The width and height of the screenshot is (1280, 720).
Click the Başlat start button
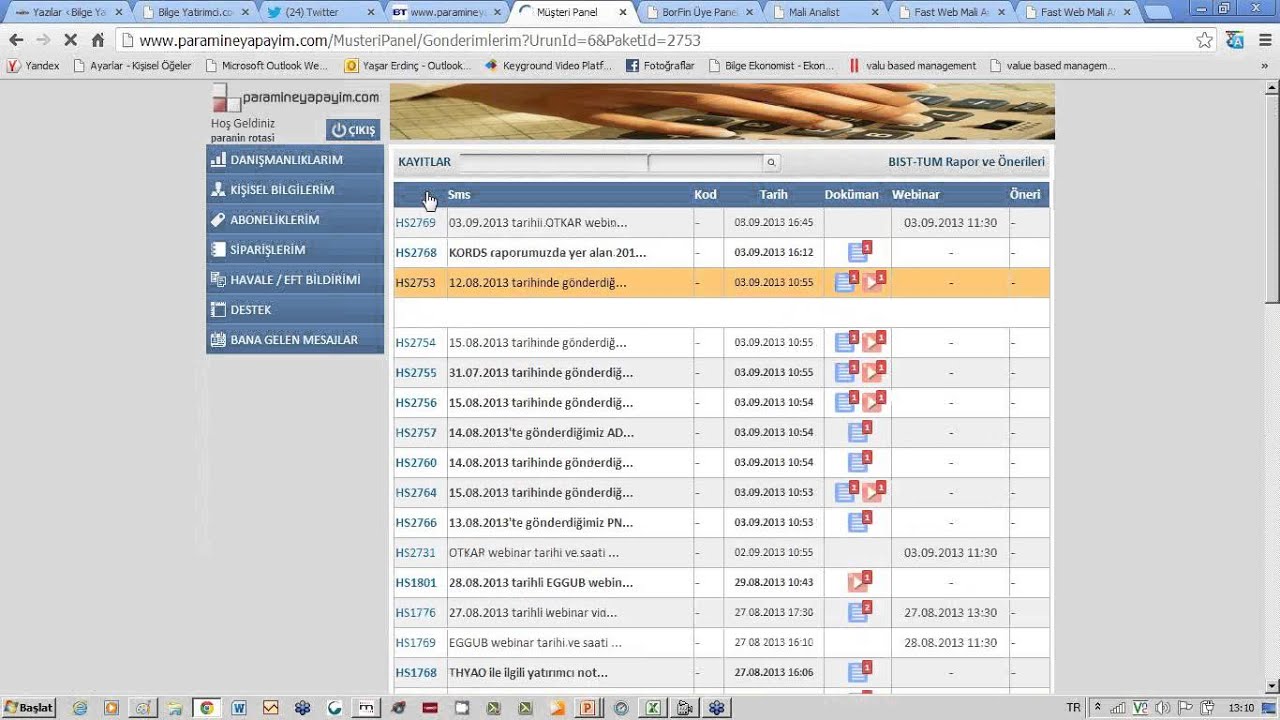coord(28,708)
